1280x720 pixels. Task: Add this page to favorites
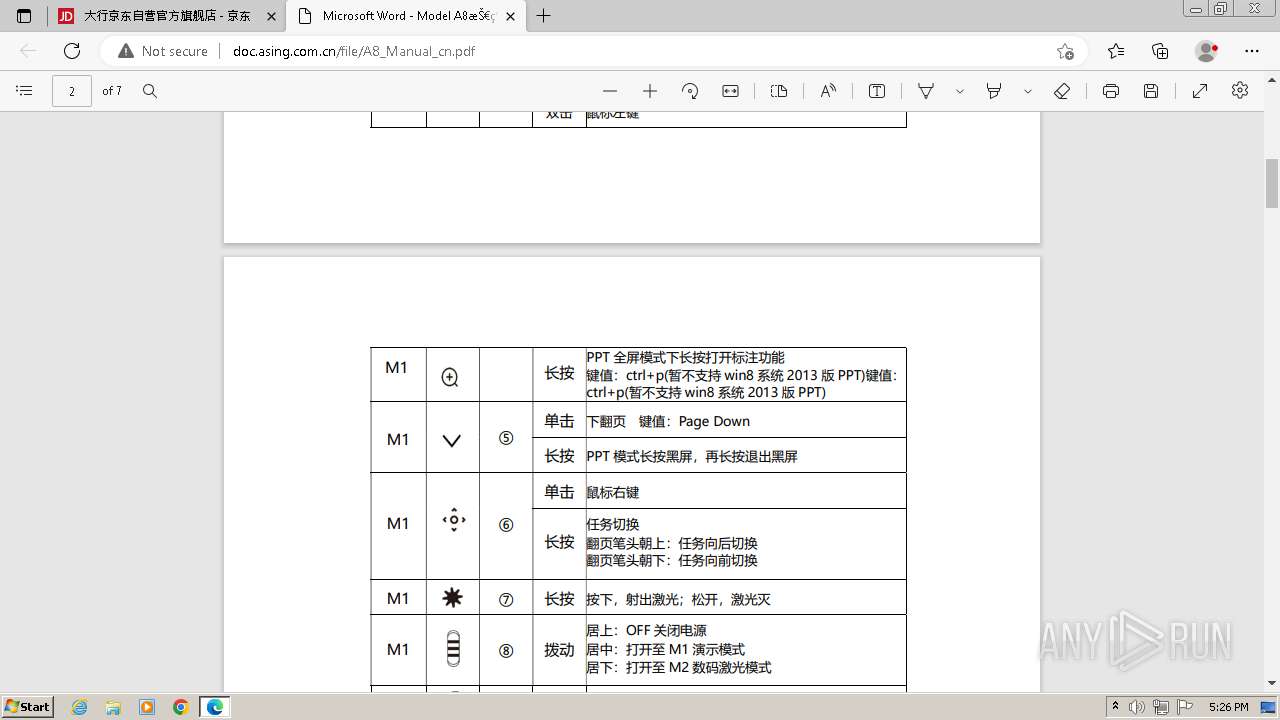click(x=1065, y=51)
